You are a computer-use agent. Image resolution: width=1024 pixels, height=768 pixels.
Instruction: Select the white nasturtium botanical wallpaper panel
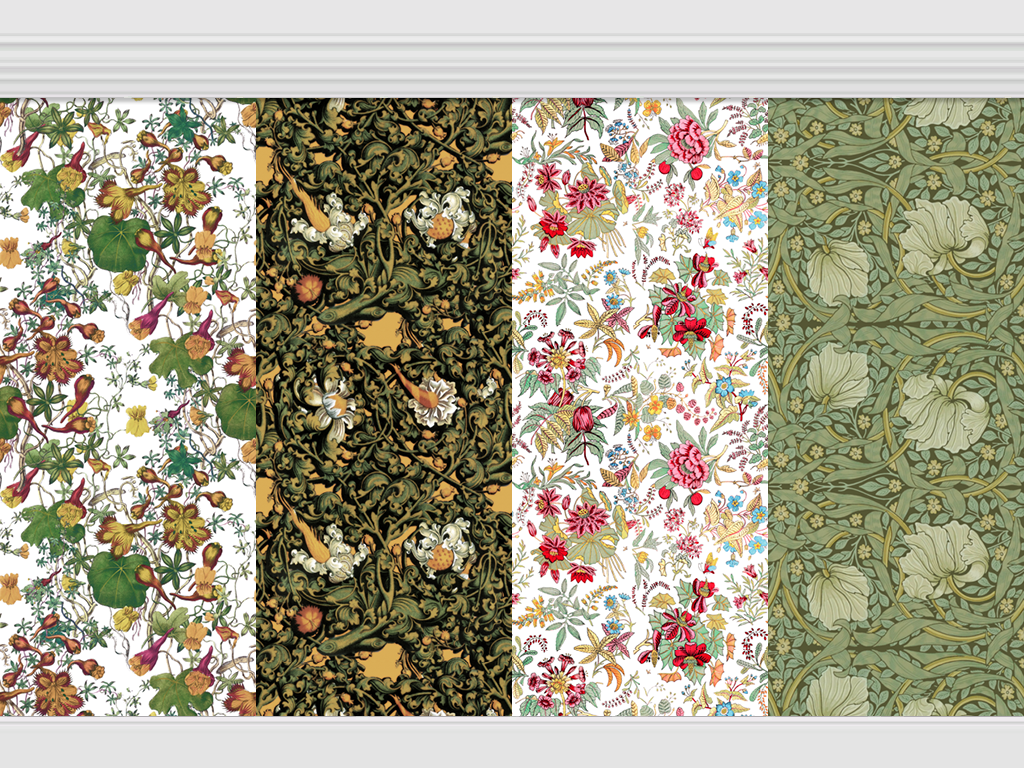(x=128, y=400)
